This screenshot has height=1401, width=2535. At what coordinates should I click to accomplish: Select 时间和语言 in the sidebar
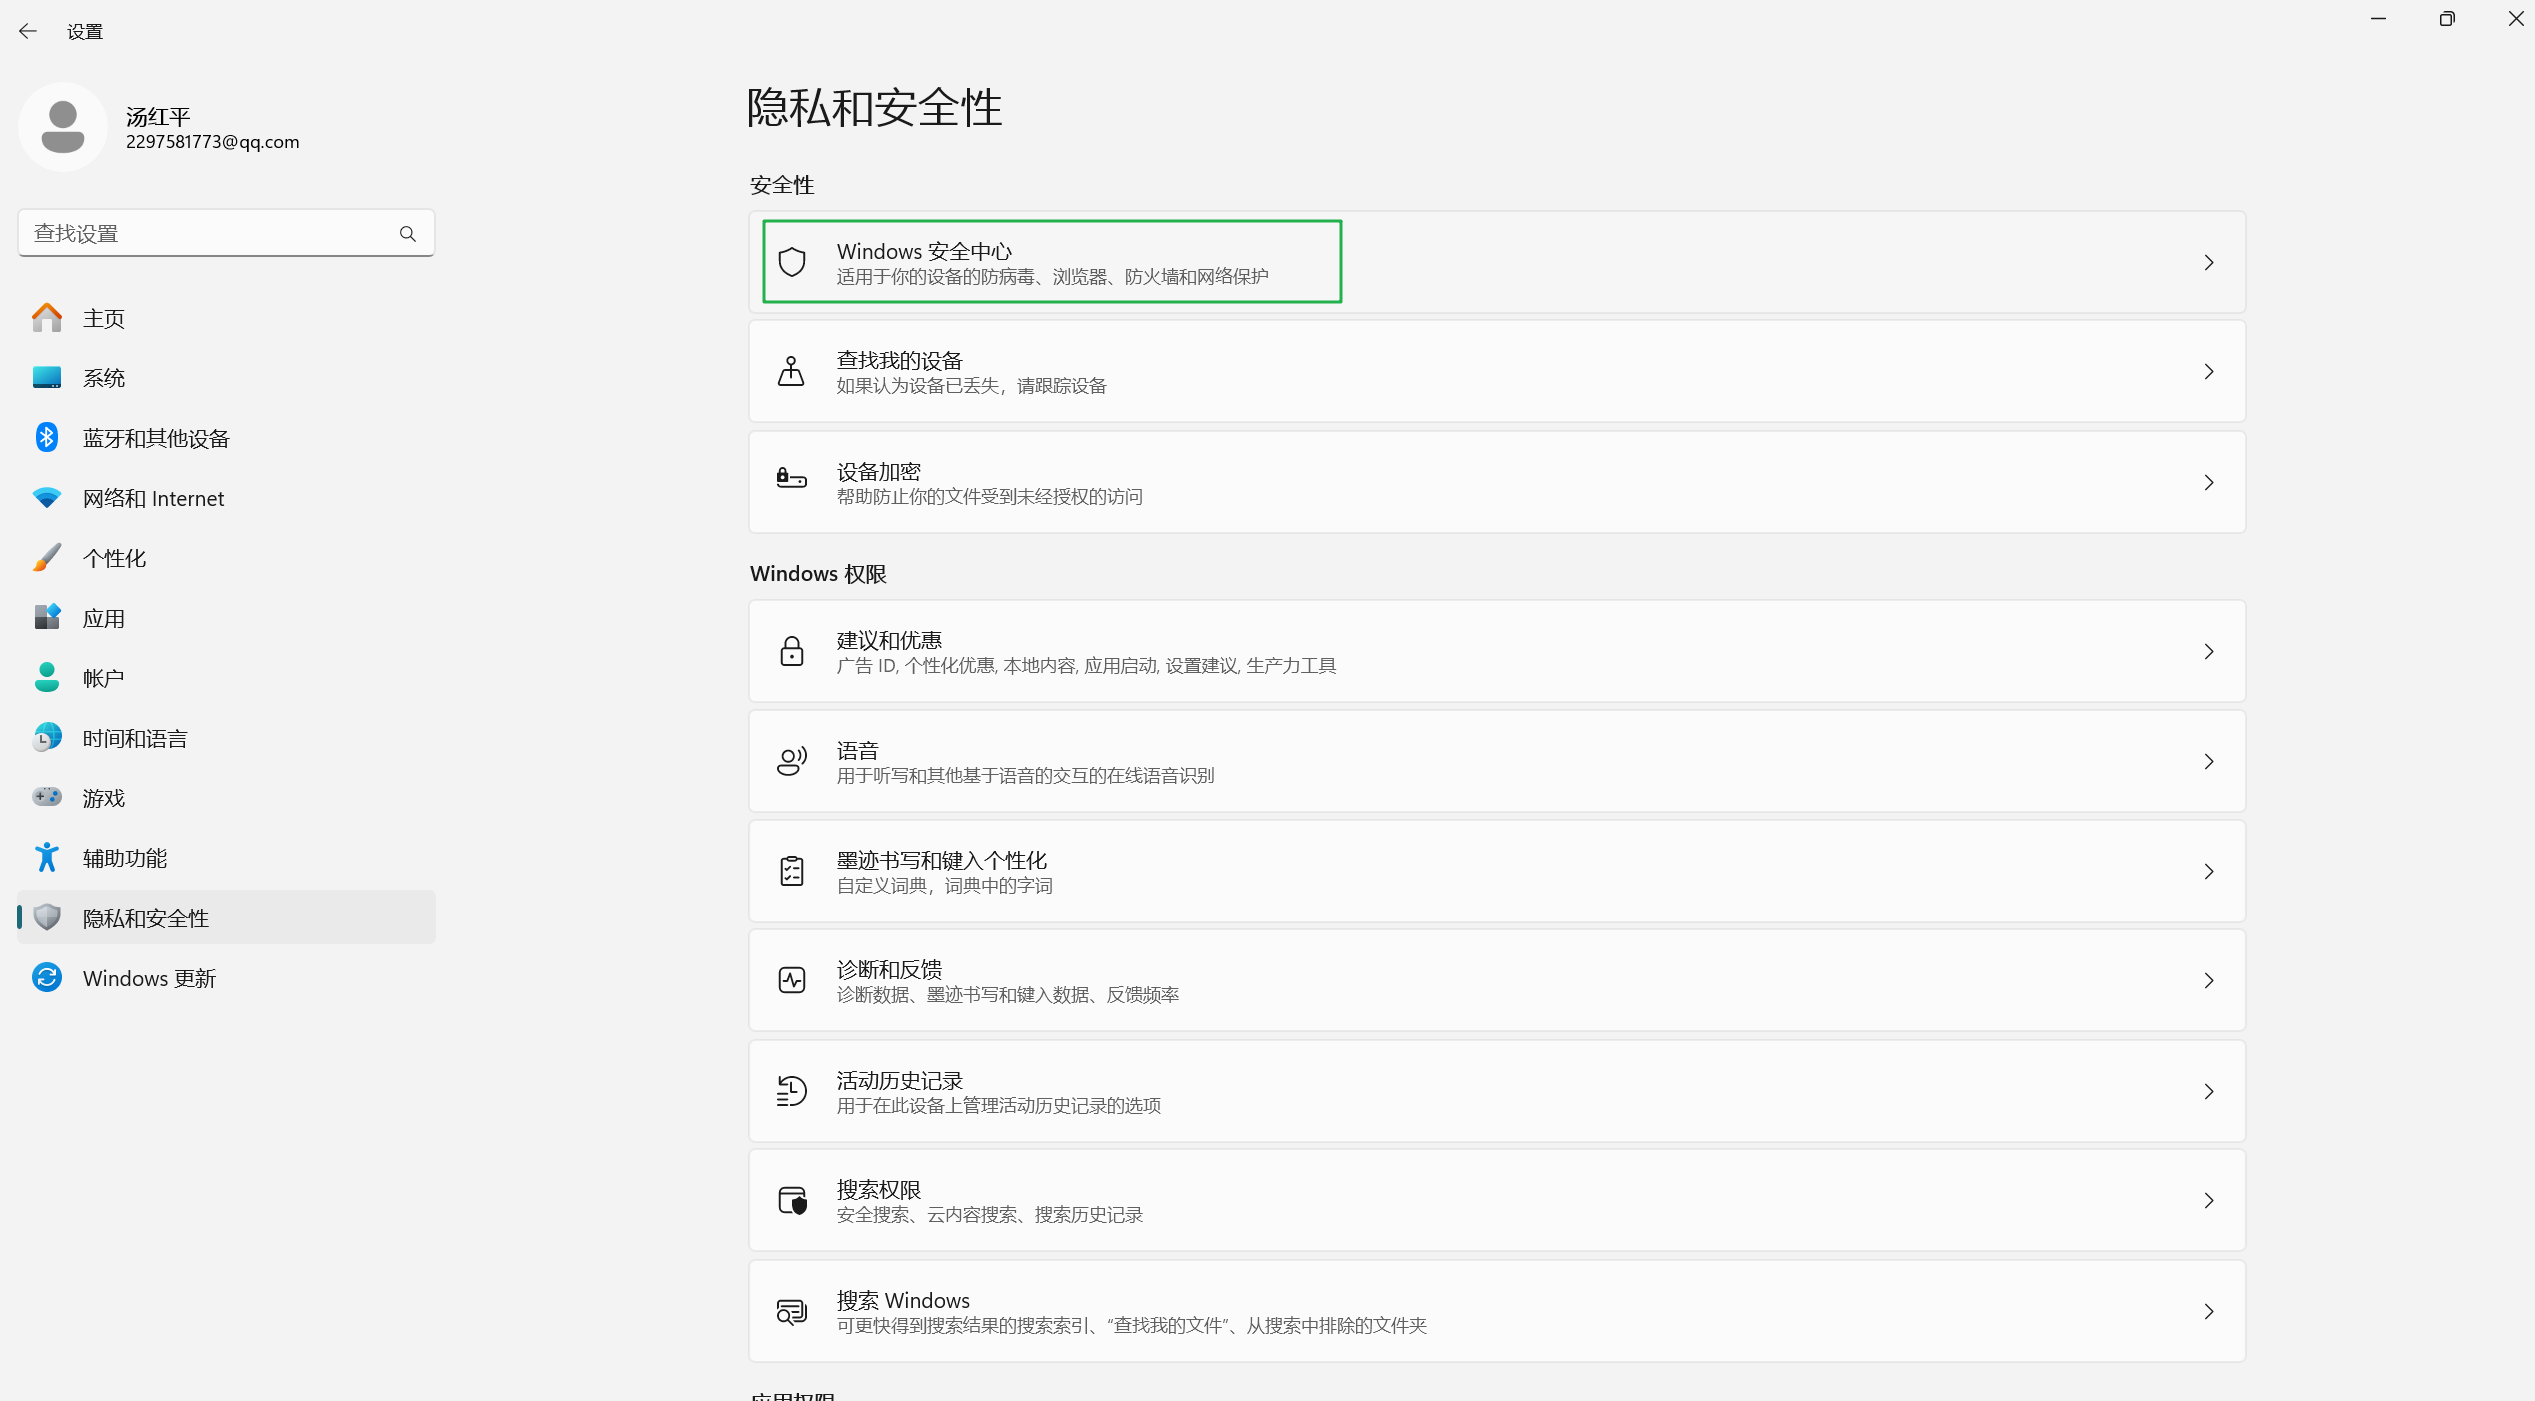point(227,738)
